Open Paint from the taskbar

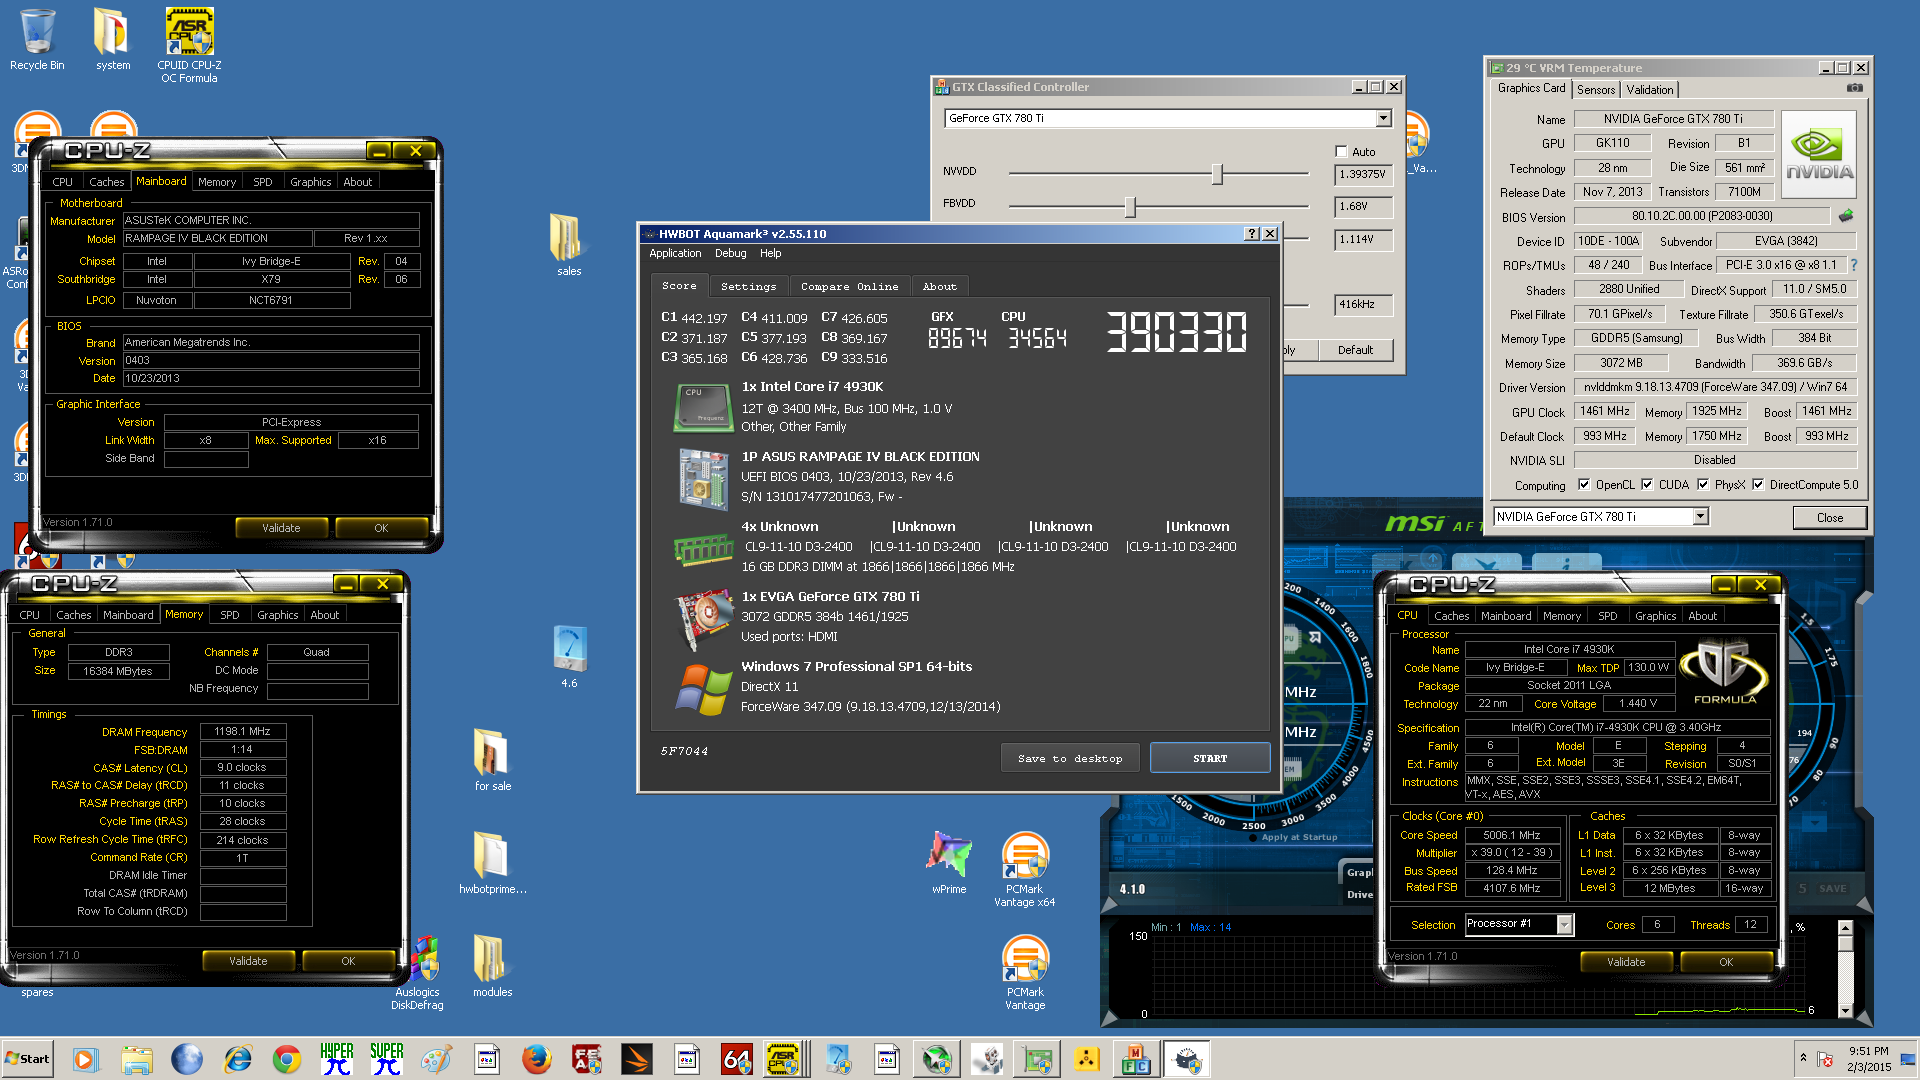point(437,1059)
